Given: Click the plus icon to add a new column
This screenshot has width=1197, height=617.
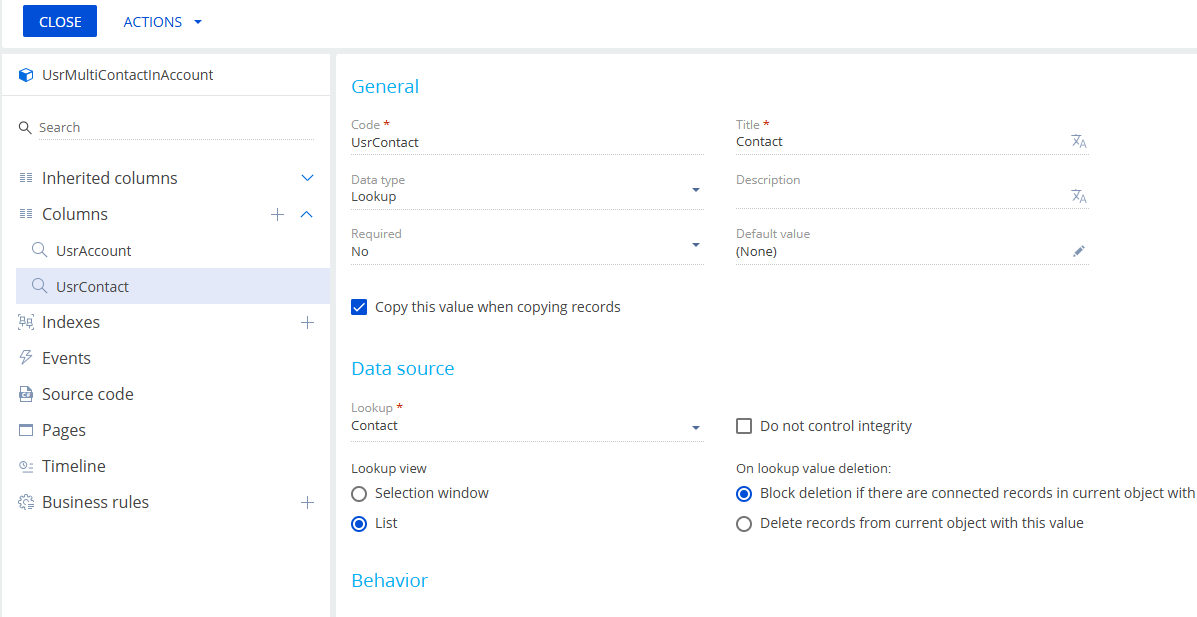Looking at the screenshot, I should point(277,213).
